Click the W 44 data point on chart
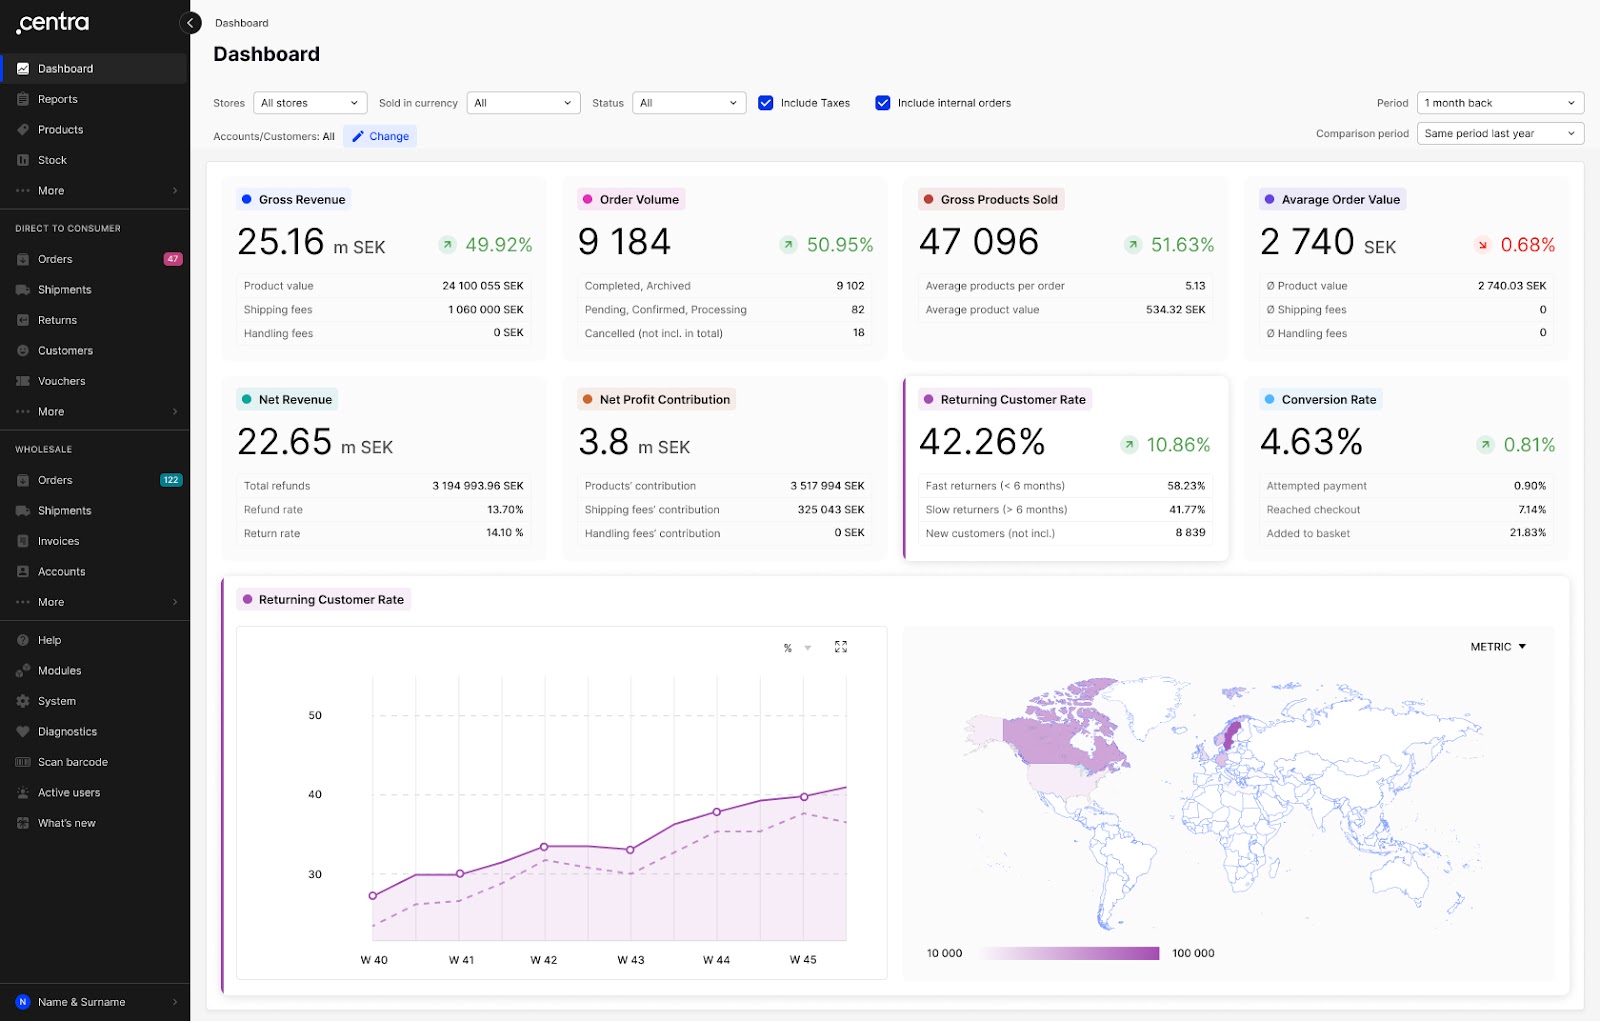This screenshot has height=1021, width=1600. 717,812
